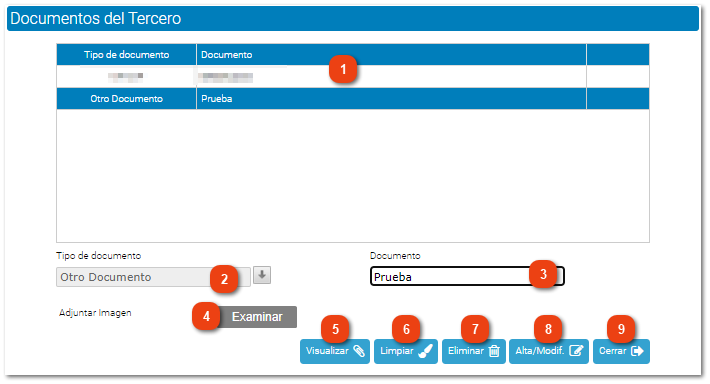Click the Alta/Modif. button
This screenshot has width=710, height=384.
point(549,351)
